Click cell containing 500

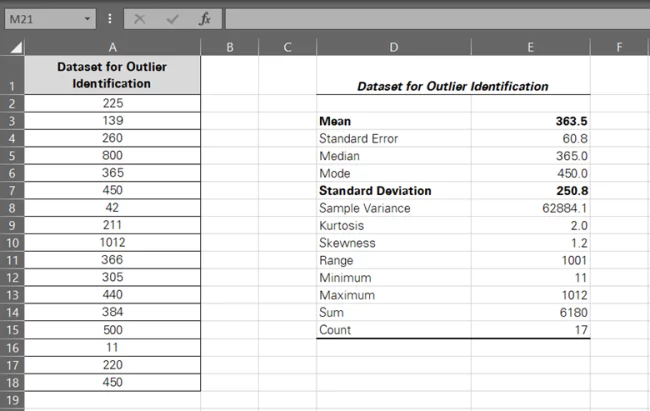[x=112, y=330]
